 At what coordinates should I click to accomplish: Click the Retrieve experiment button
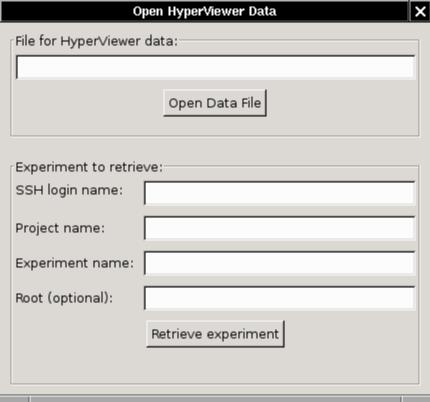point(215,334)
